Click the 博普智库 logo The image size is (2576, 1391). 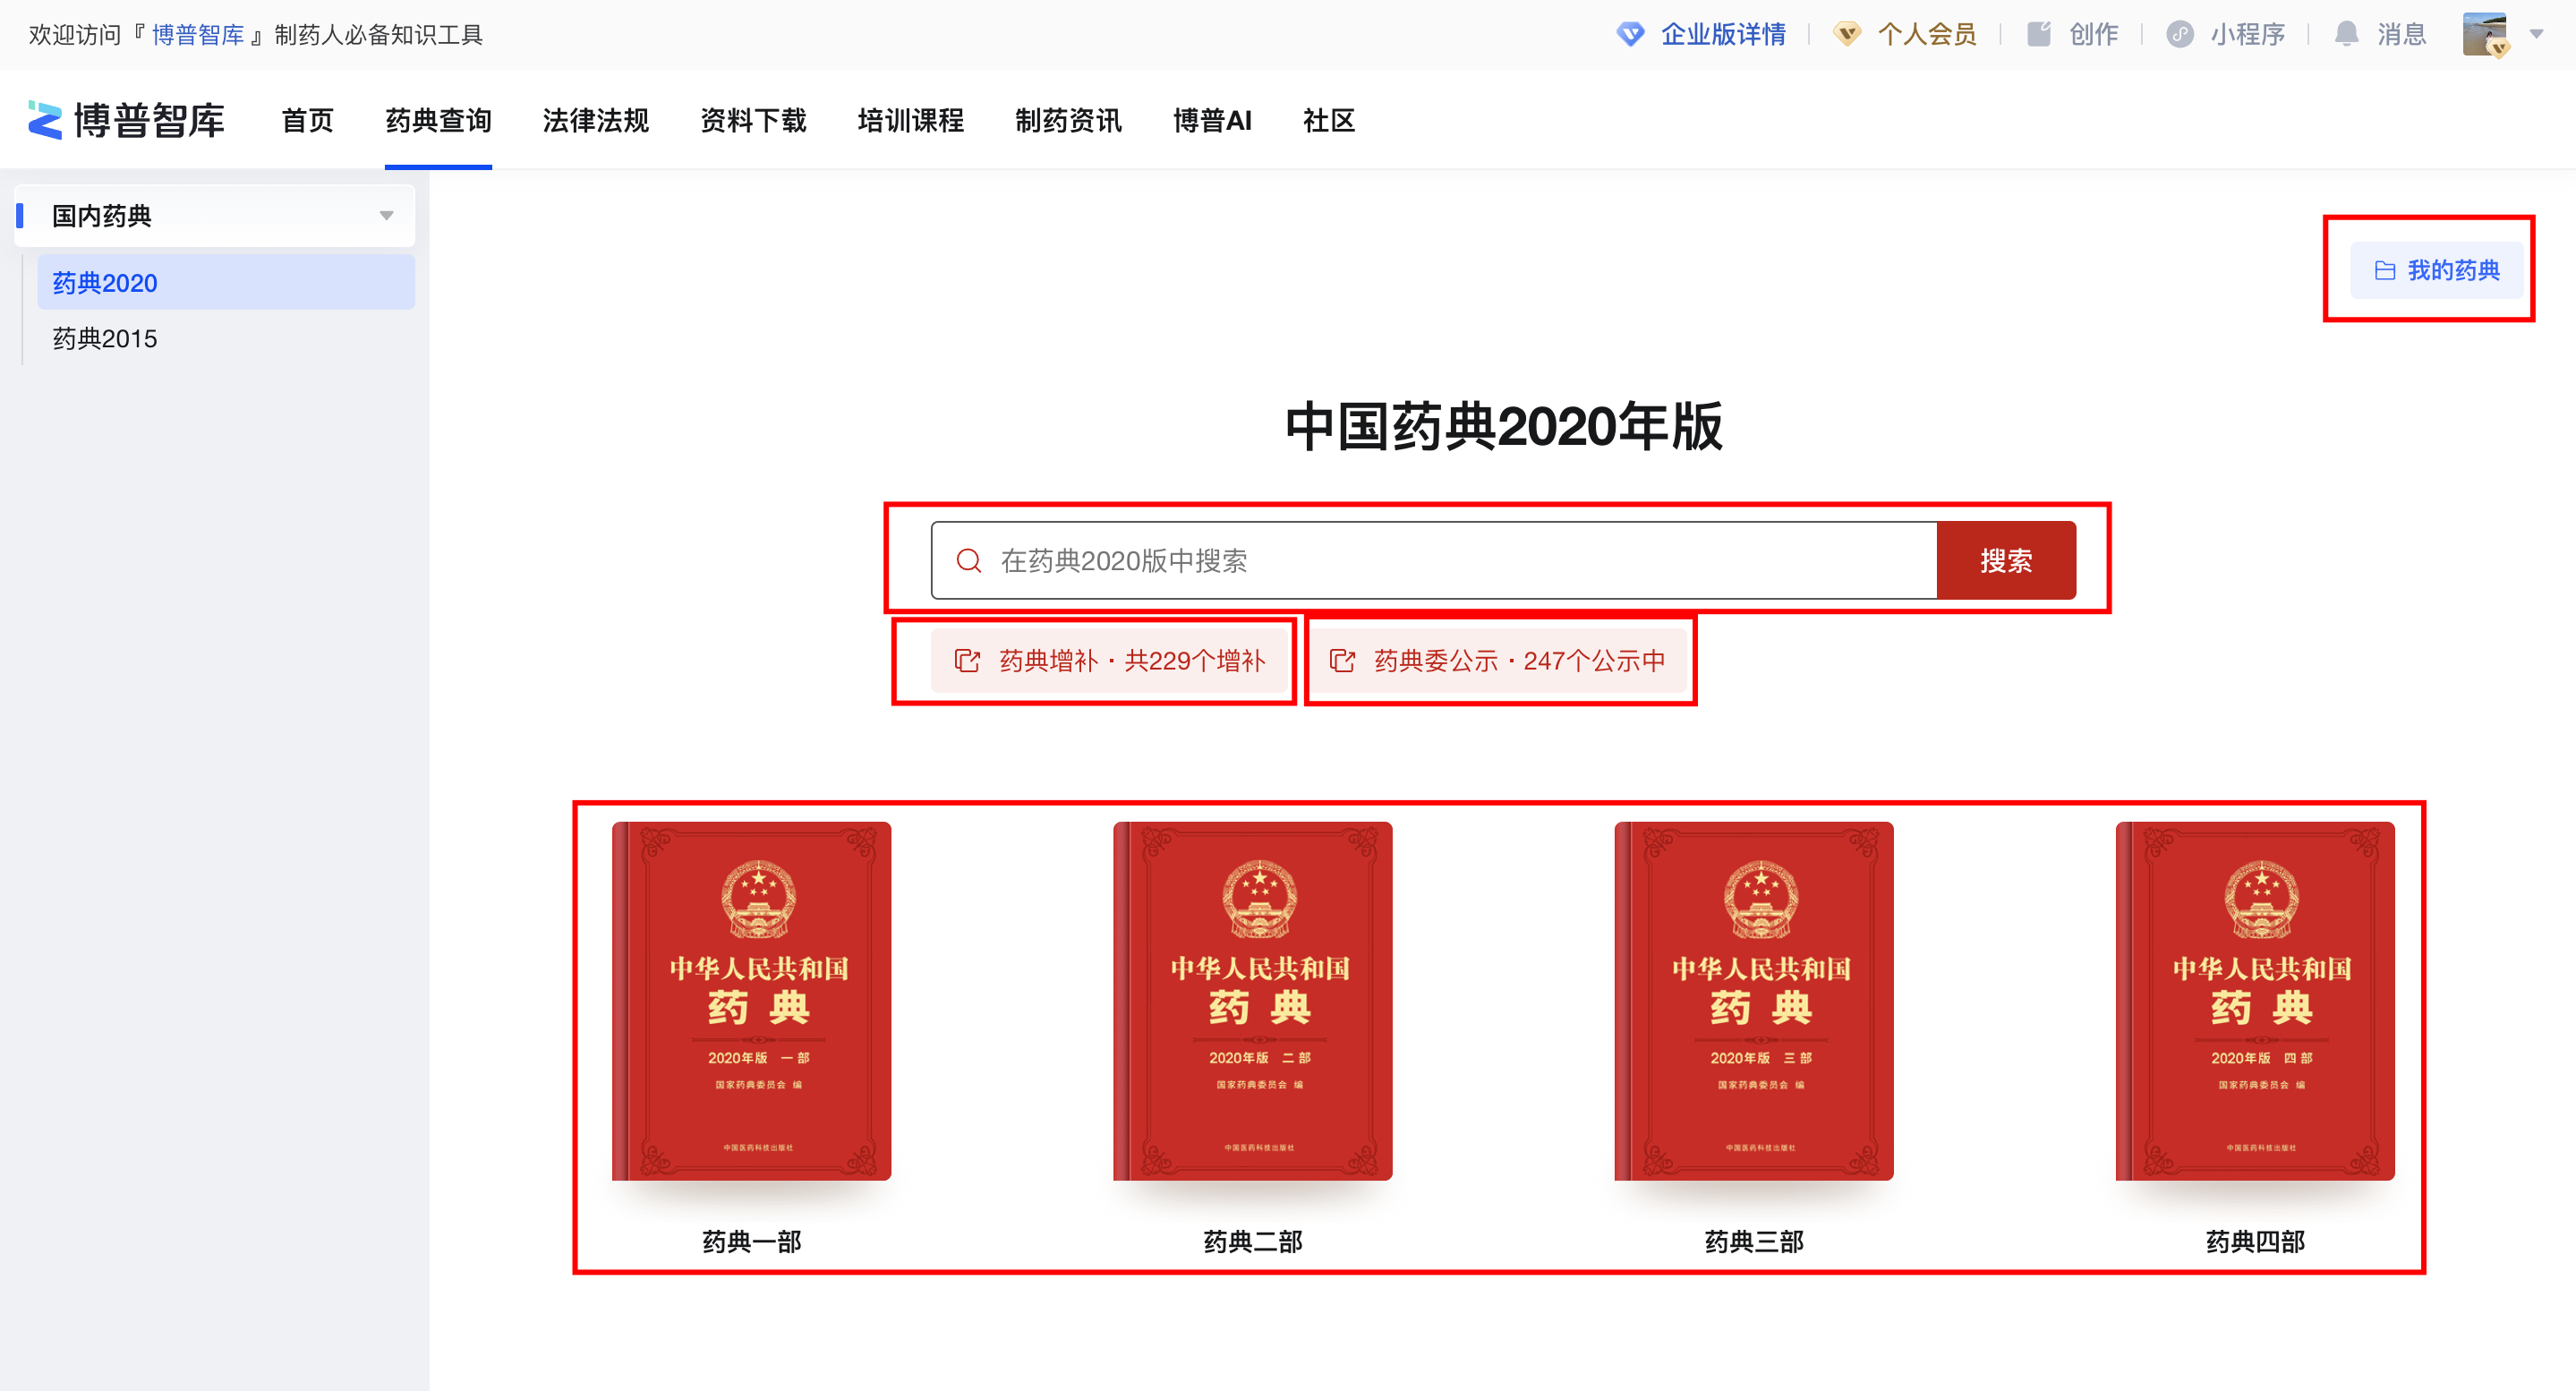(126, 120)
